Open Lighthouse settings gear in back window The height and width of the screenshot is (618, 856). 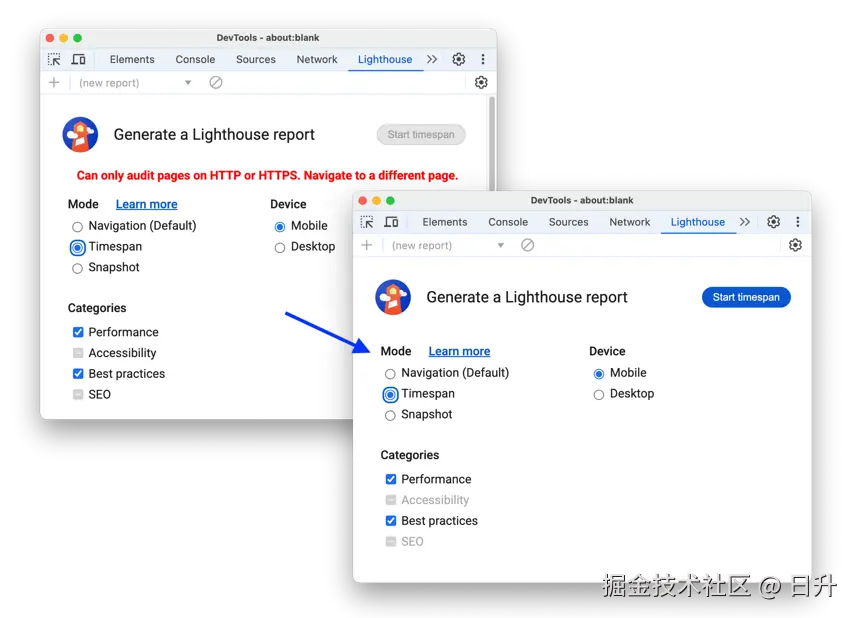tap(481, 82)
